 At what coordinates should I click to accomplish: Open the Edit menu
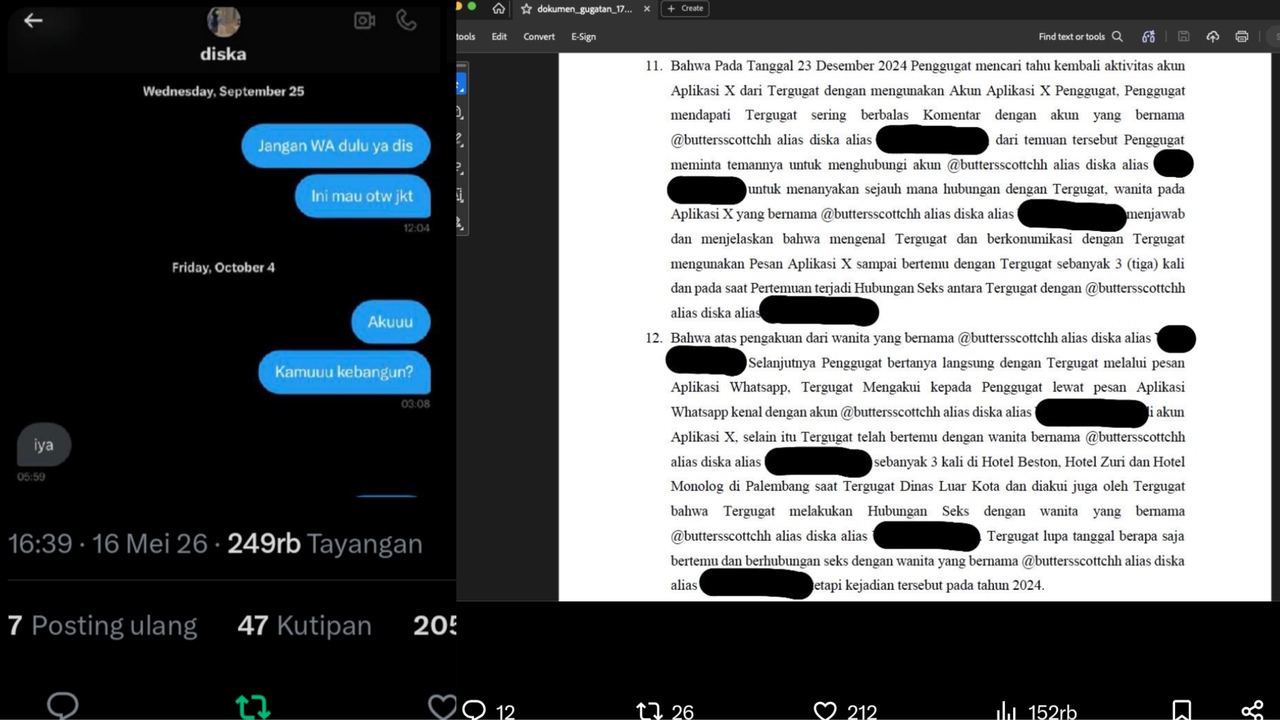pos(499,36)
